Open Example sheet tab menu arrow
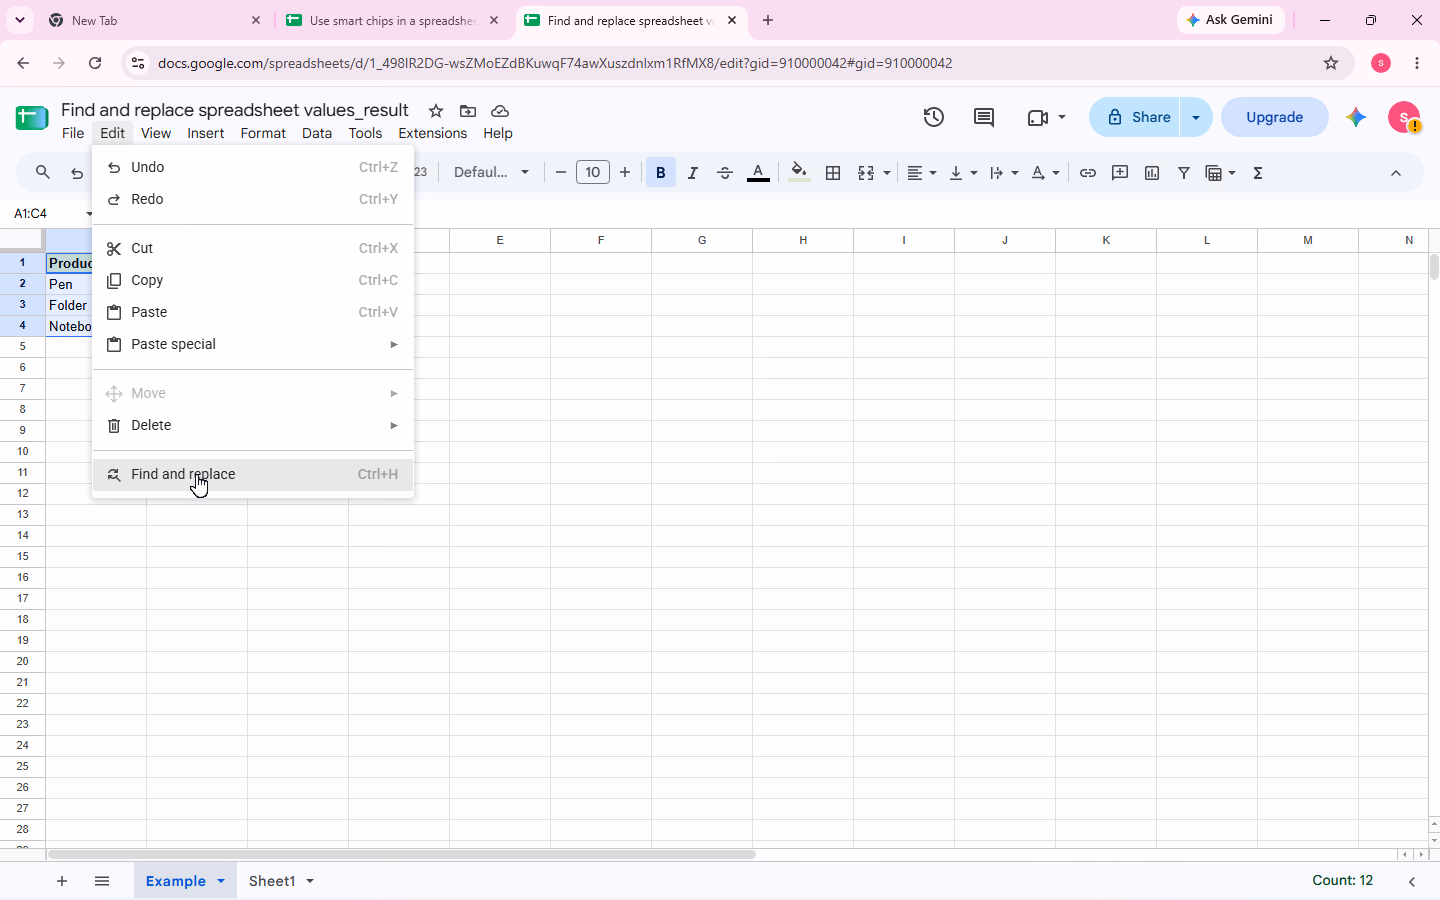1440x900 pixels. [x=221, y=881]
